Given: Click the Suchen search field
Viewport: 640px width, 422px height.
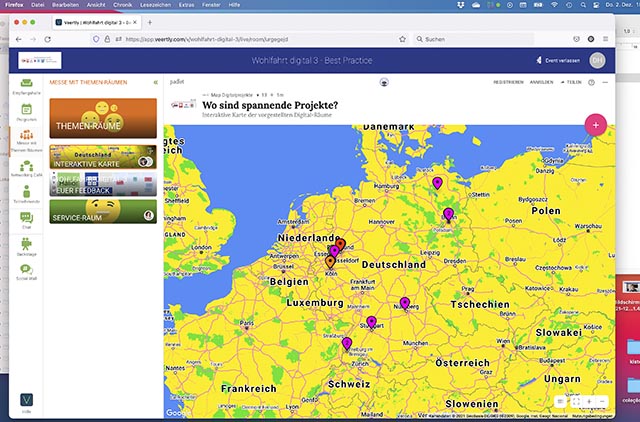Looking at the screenshot, I should pyautogui.click(x=473, y=39).
